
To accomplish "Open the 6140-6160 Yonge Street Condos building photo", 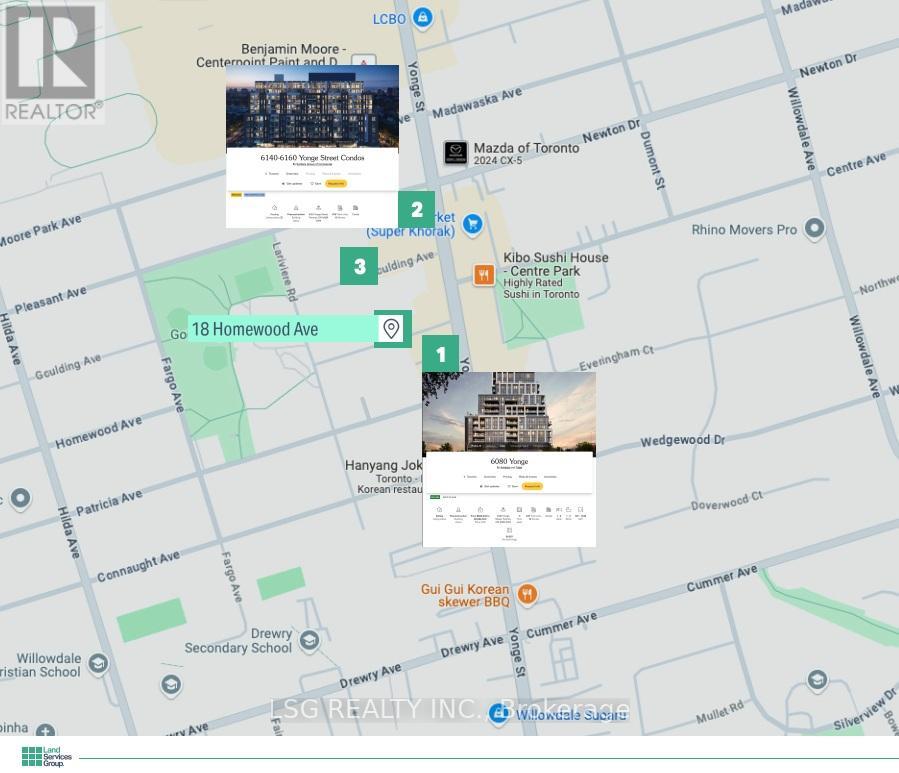I will 312,106.
